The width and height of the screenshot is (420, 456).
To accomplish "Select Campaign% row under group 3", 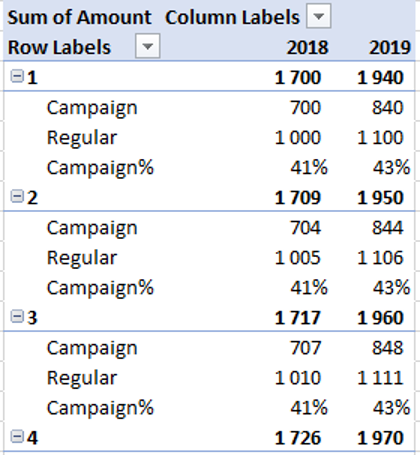I will pos(100,409).
